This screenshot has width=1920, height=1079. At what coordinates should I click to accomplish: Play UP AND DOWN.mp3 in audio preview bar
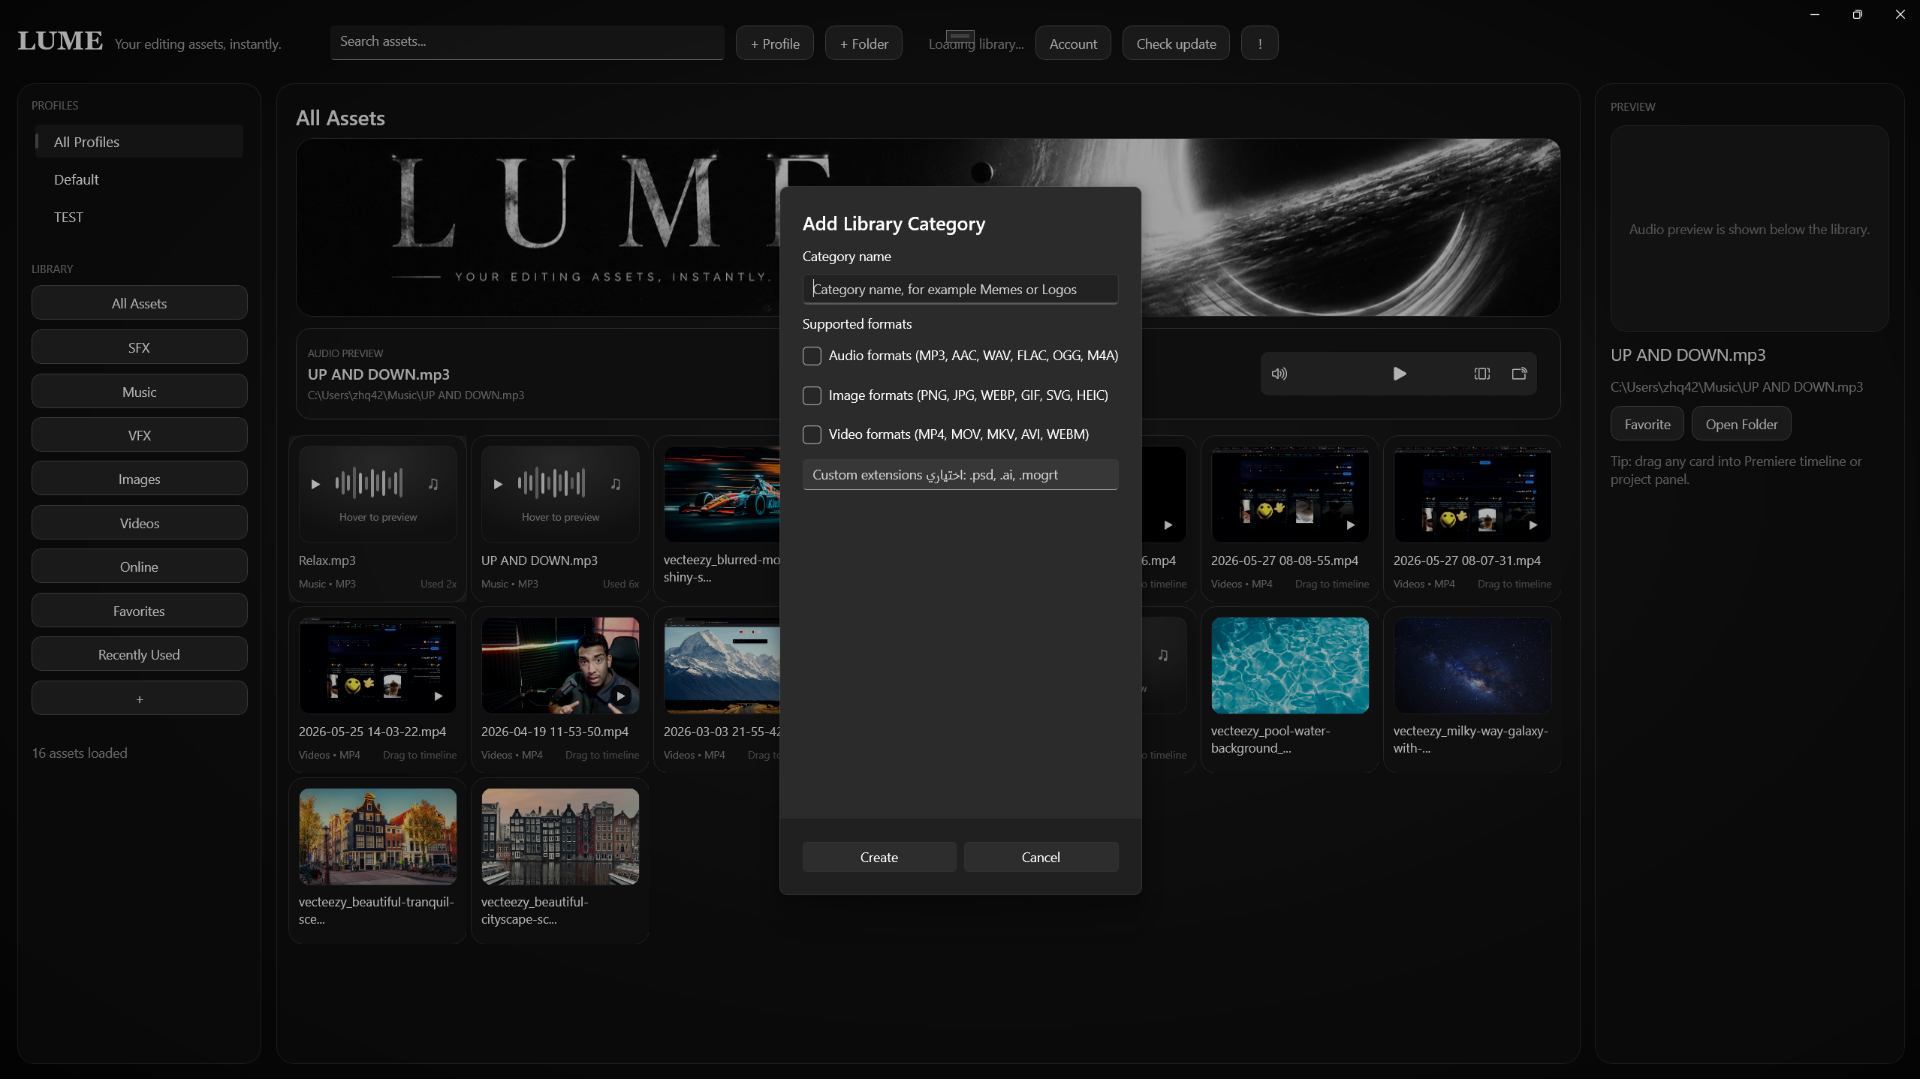tap(1399, 374)
